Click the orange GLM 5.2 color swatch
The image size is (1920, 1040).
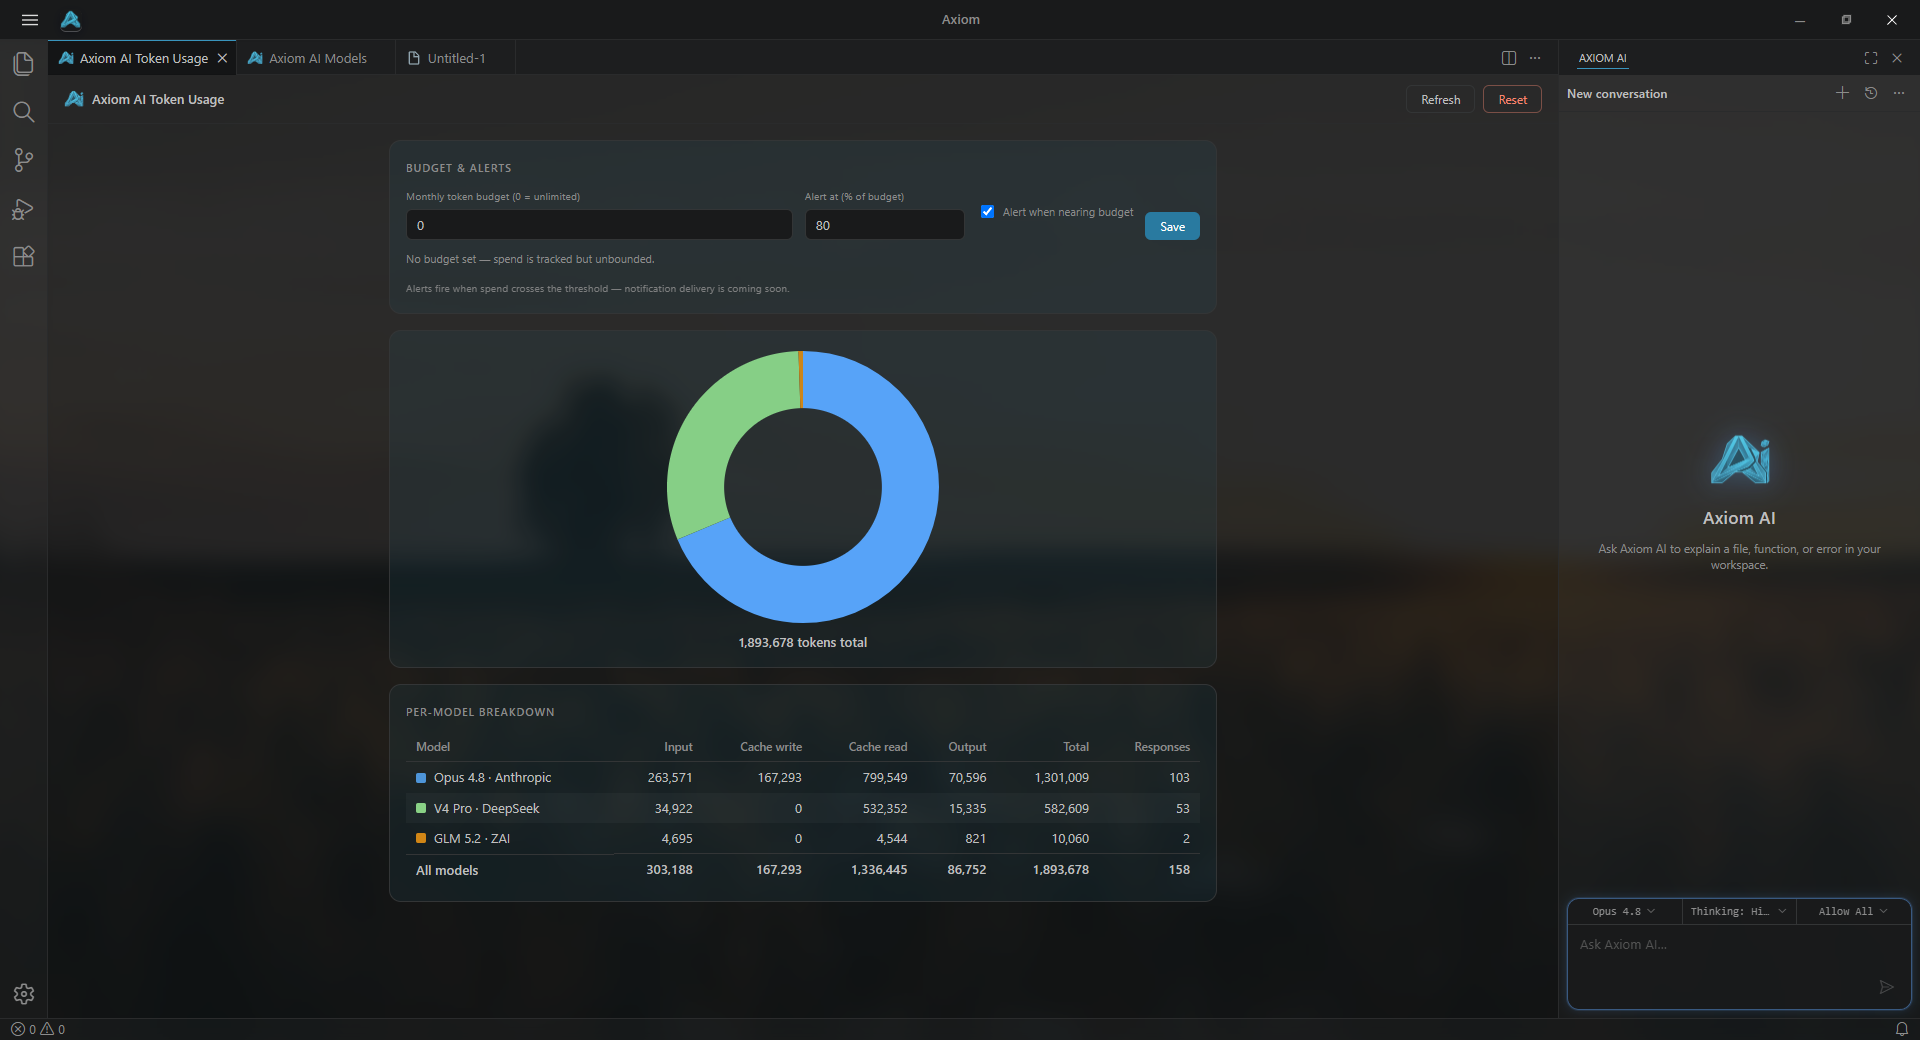pos(421,838)
